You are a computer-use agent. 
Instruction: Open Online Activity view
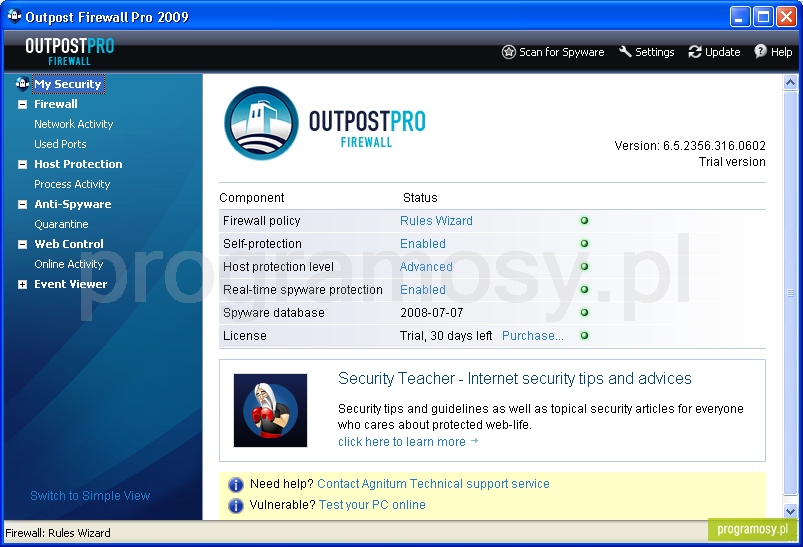[69, 264]
